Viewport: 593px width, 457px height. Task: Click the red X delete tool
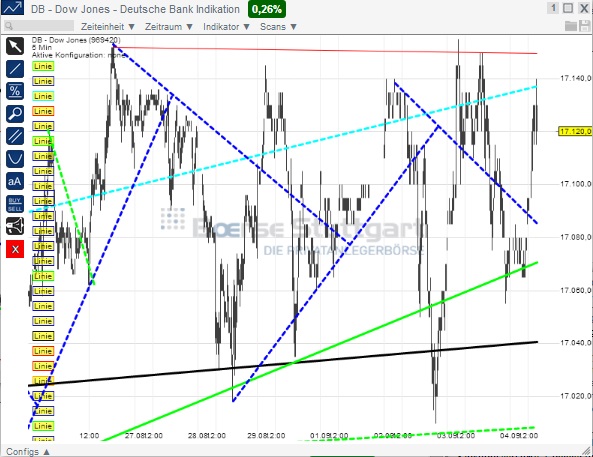point(15,249)
